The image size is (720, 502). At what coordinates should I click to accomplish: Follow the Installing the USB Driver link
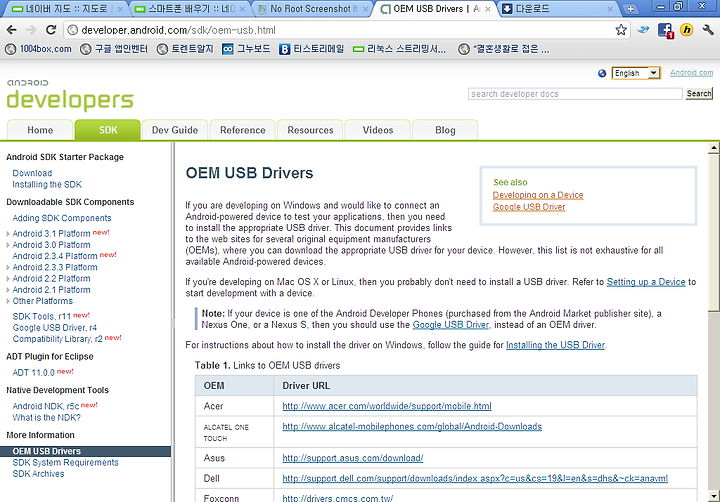pyautogui.click(x=555, y=345)
